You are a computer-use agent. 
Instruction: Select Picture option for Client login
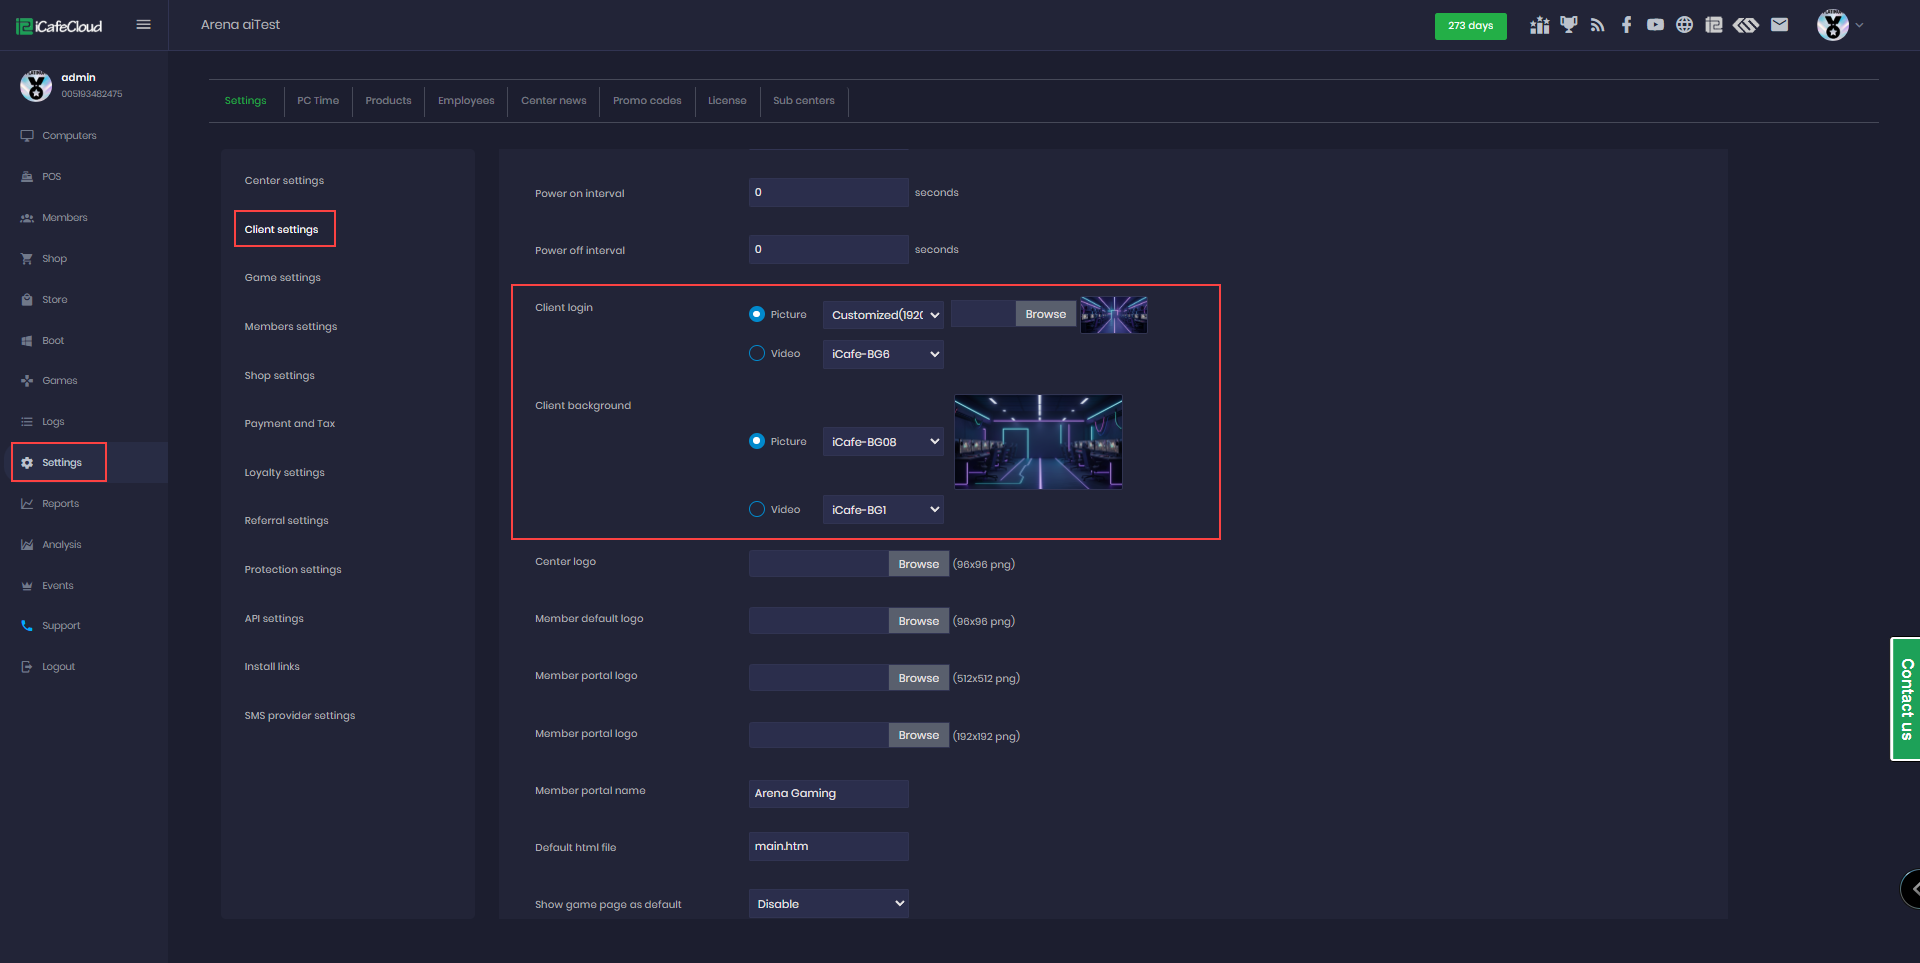point(756,313)
